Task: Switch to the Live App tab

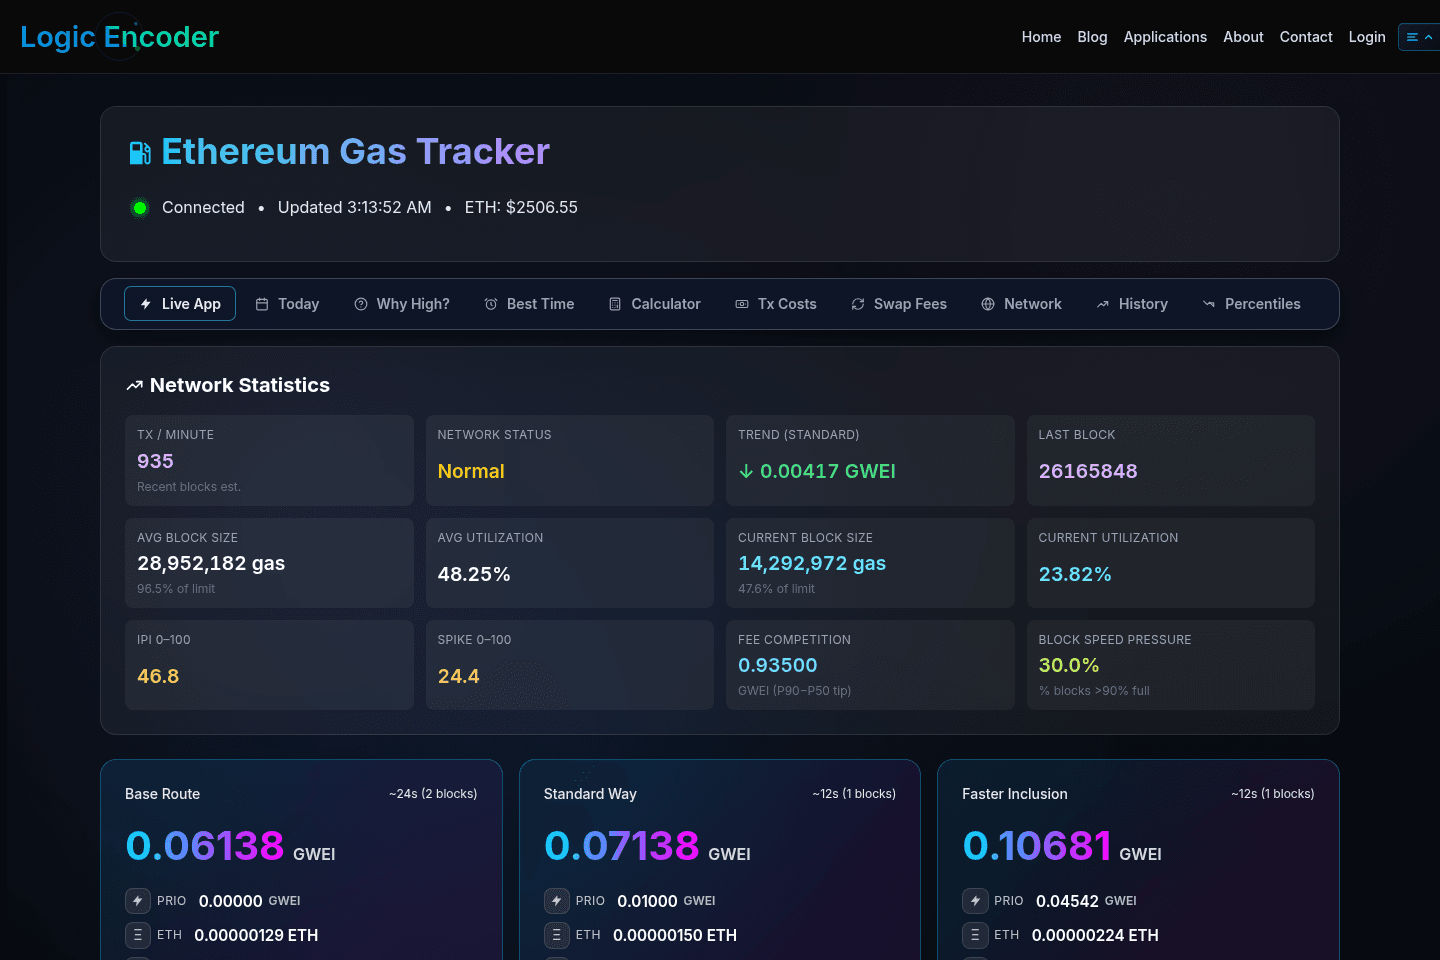Action: click(180, 304)
